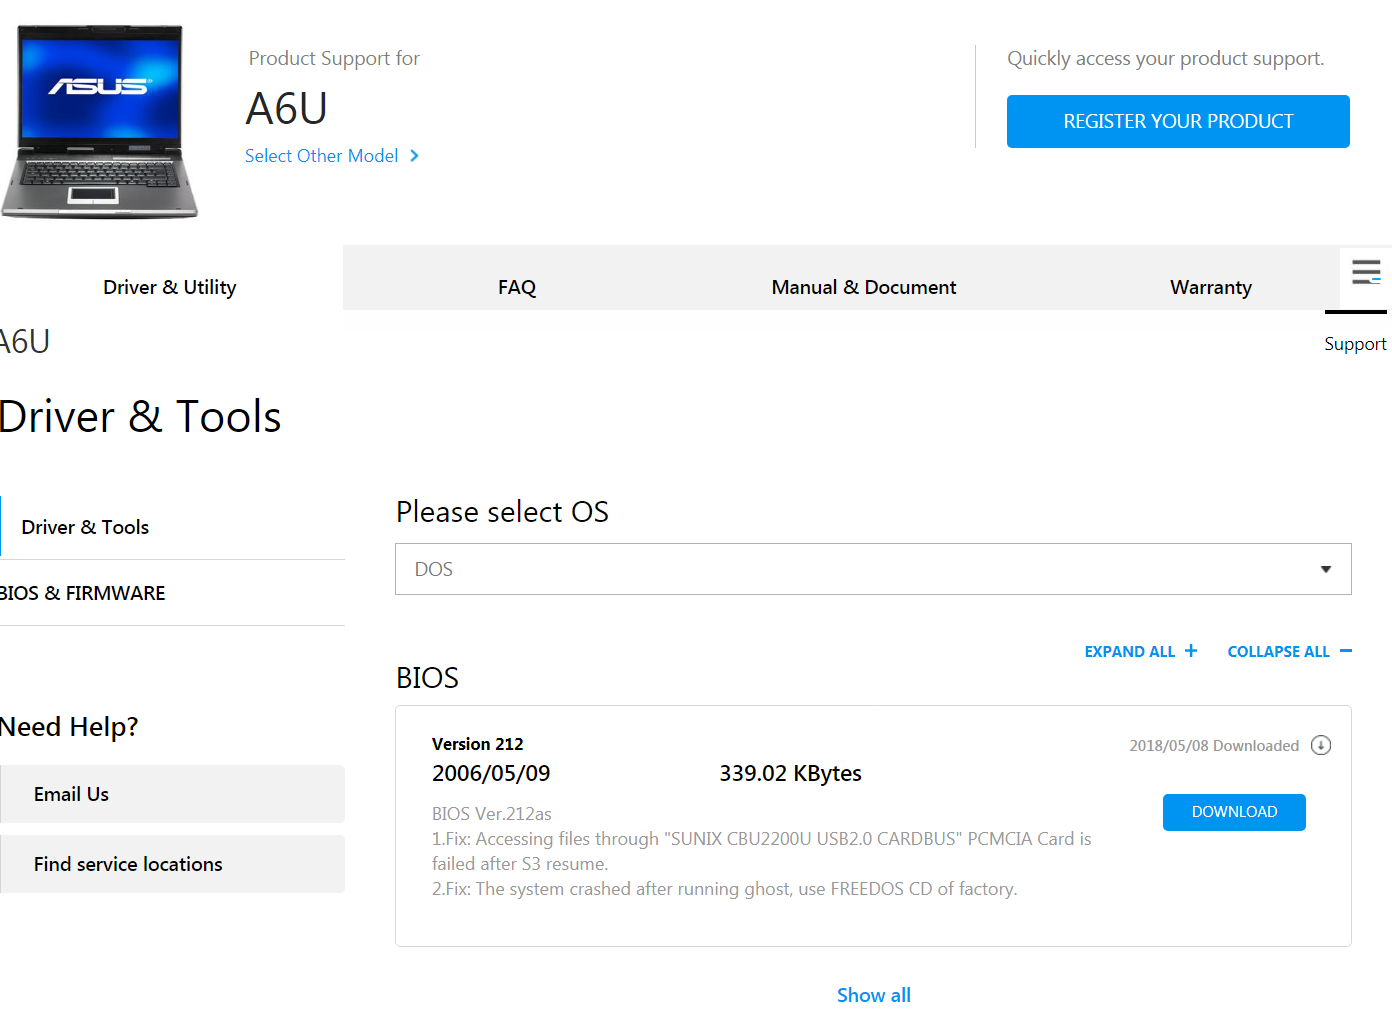Viewport: 1392px width, 1018px height.
Task: Click the Select Other Model link
Action: (x=322, y=156)
